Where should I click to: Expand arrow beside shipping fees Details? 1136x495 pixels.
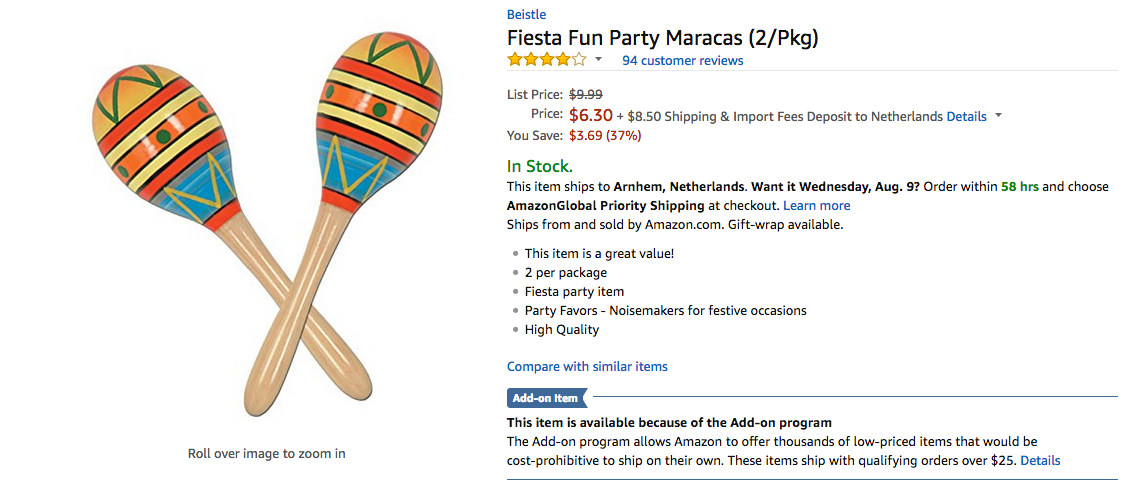(x=998, y=117)
